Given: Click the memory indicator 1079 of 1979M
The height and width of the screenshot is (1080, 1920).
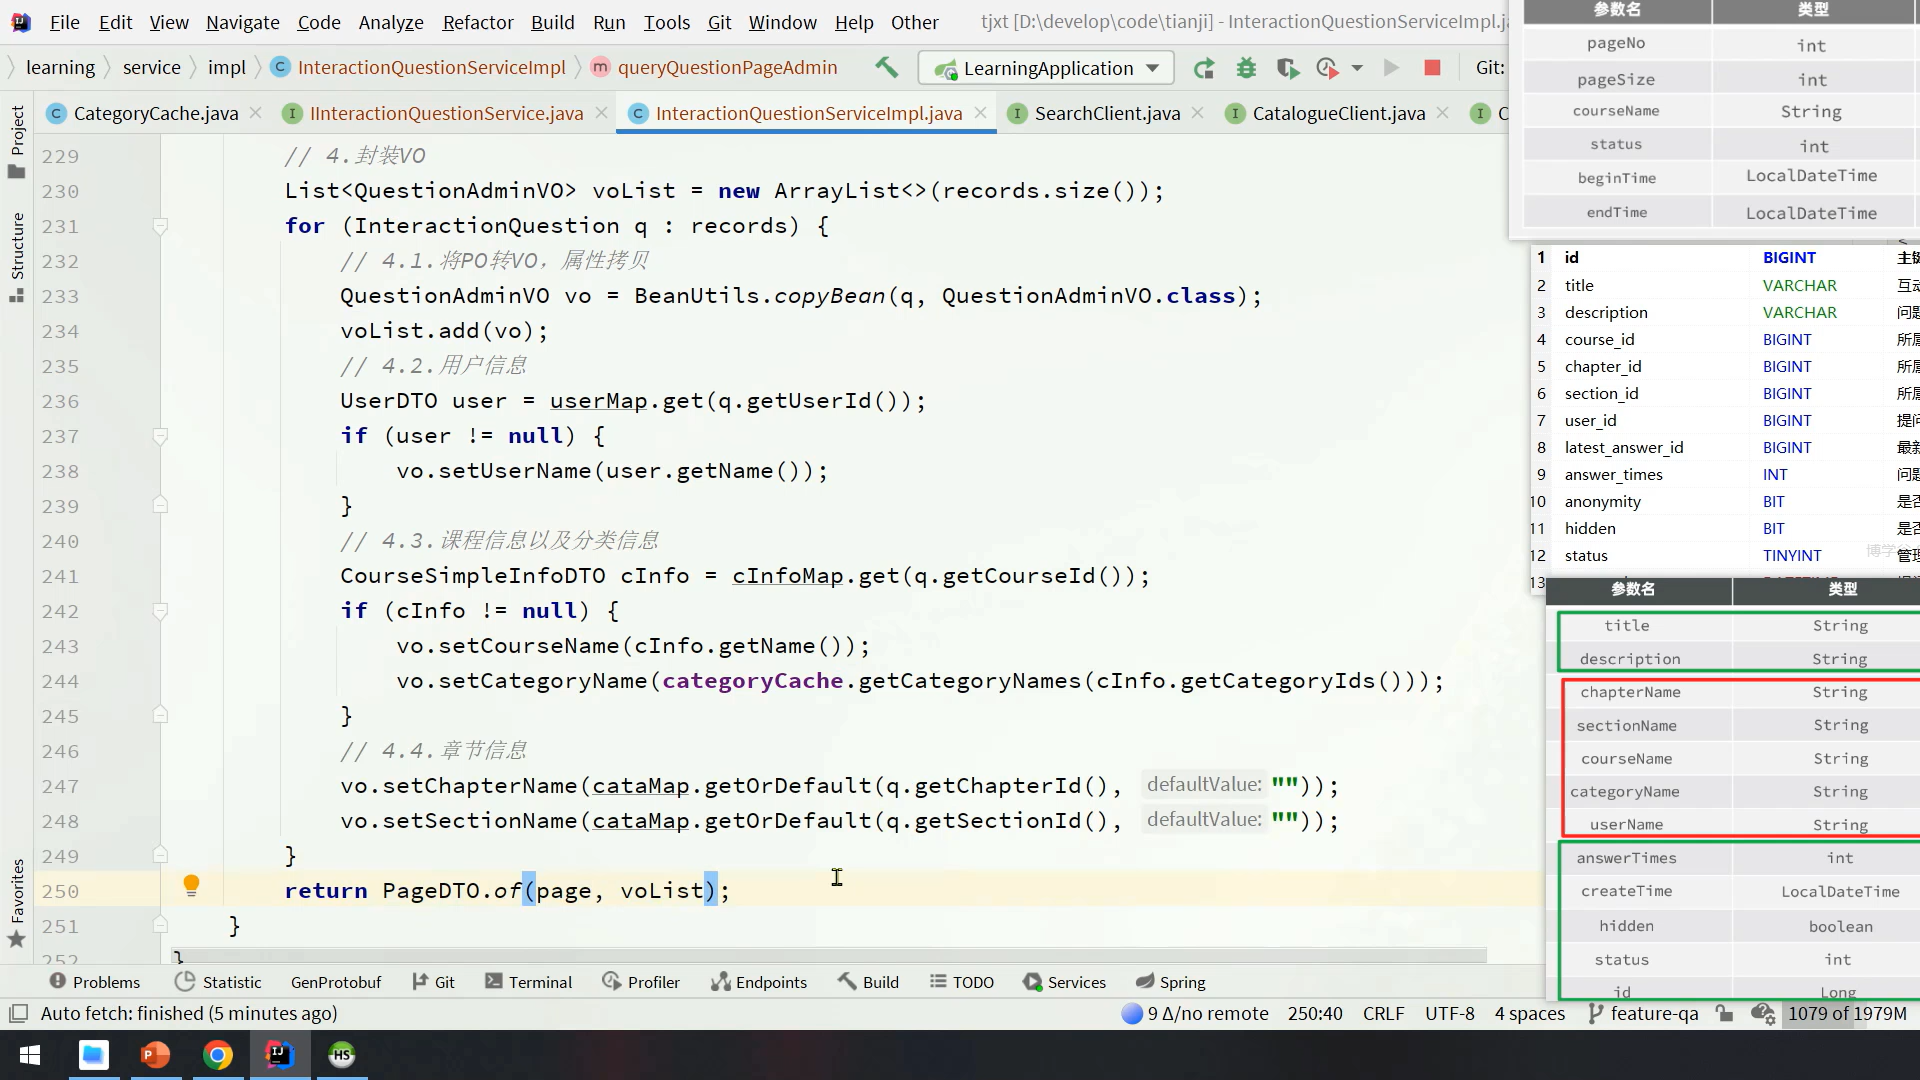Looking at the screenshot, I should (x=1846, y=1013).
